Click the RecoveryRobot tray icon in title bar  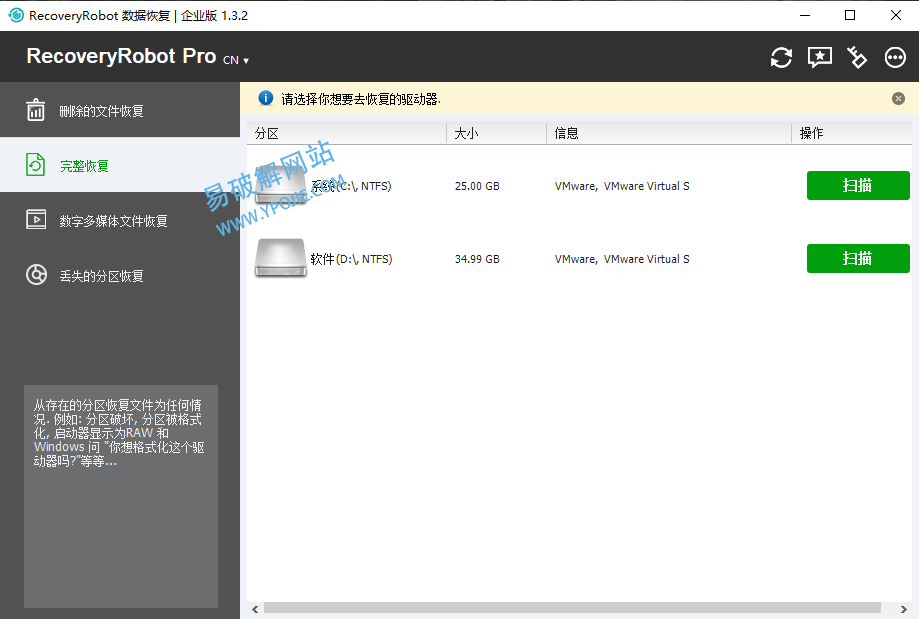[x=15, y=15]
